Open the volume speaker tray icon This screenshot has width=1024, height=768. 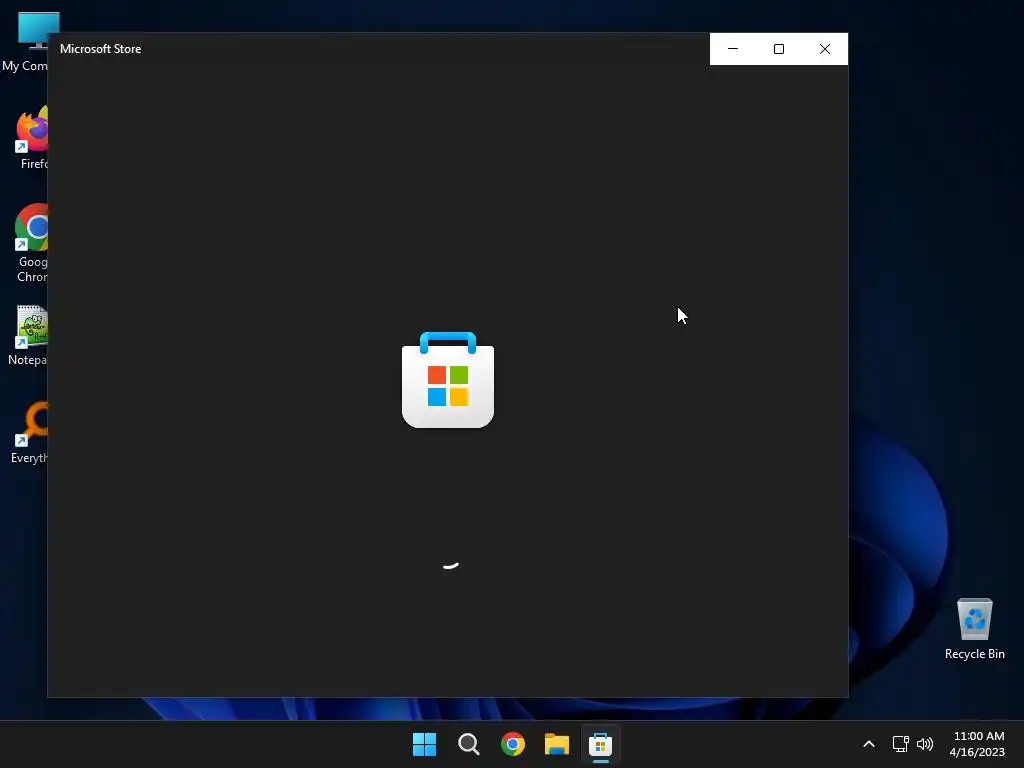[925, 744]
